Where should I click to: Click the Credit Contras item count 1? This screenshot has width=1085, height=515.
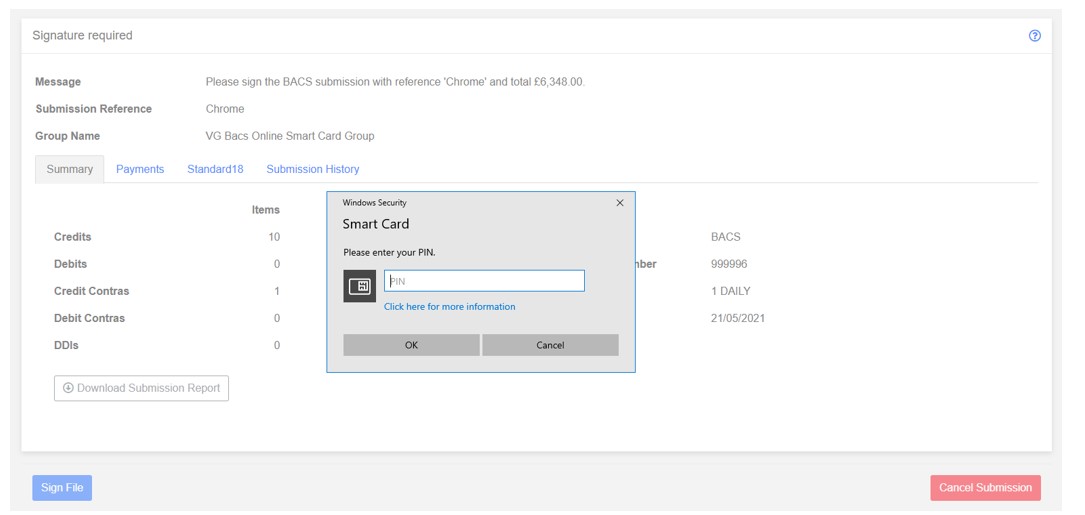[x=277, y=291]
